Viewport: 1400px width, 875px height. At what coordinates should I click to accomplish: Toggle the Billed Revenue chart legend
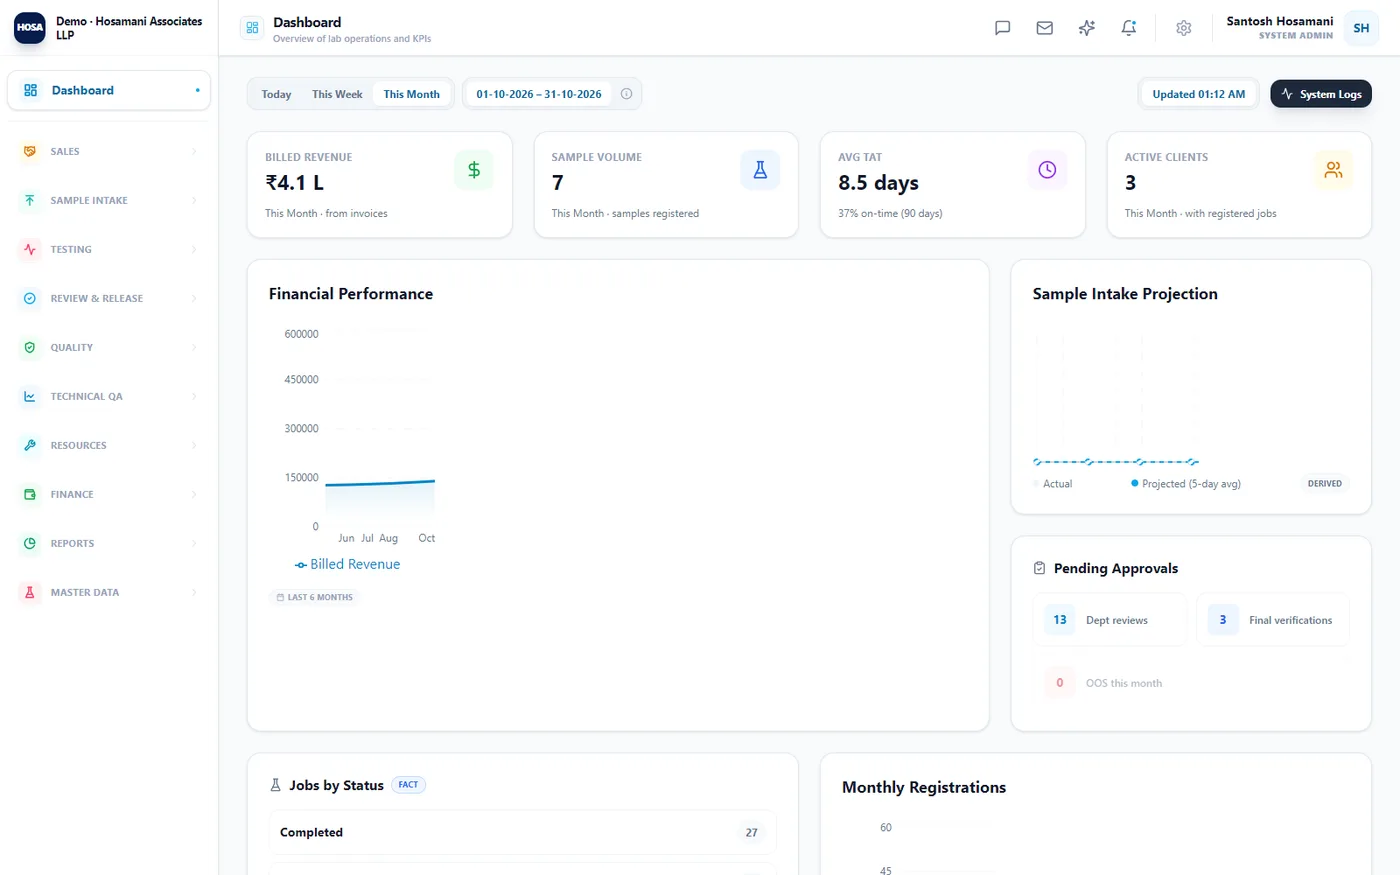347,564
